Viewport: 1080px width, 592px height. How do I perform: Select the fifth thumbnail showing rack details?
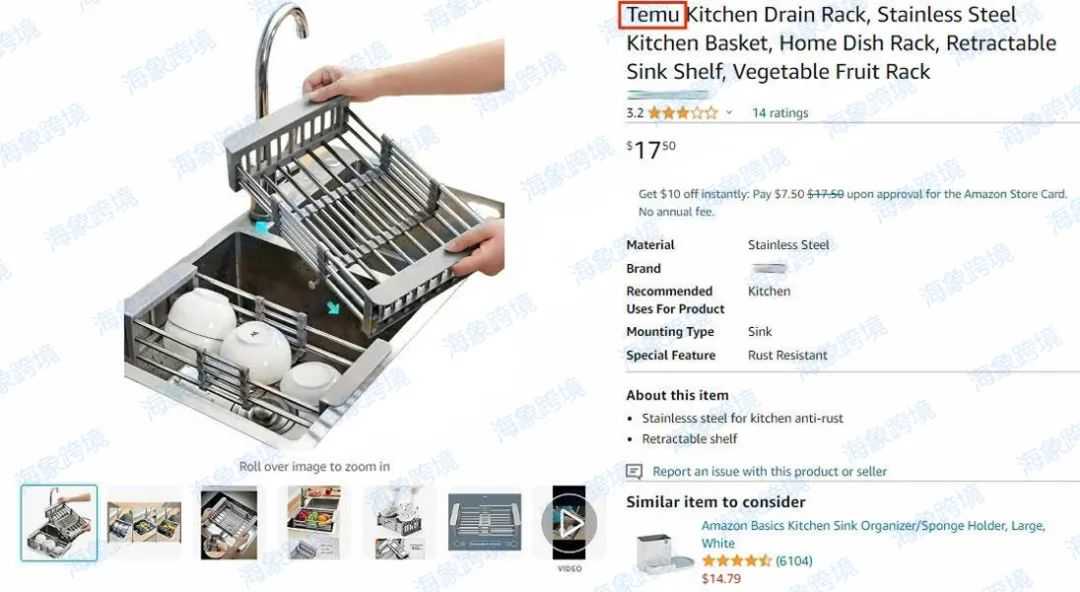pyautogui.click(x=399, y=523)
